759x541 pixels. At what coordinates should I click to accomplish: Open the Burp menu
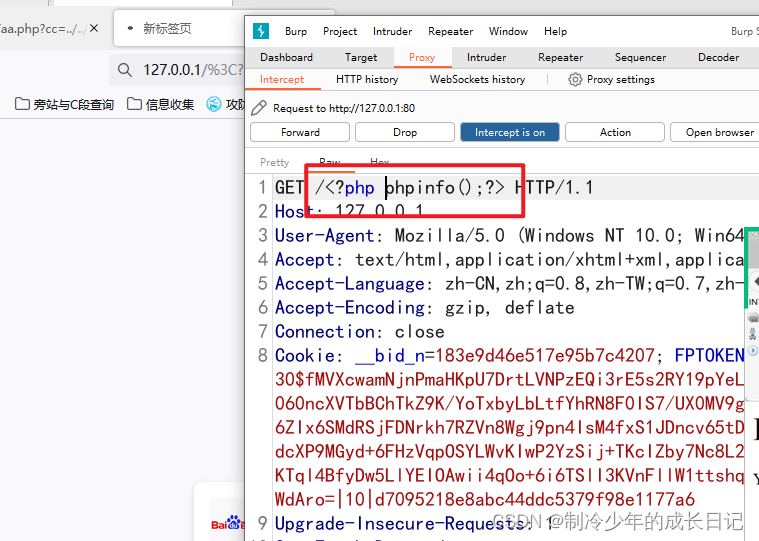click(x=296, y=31)
